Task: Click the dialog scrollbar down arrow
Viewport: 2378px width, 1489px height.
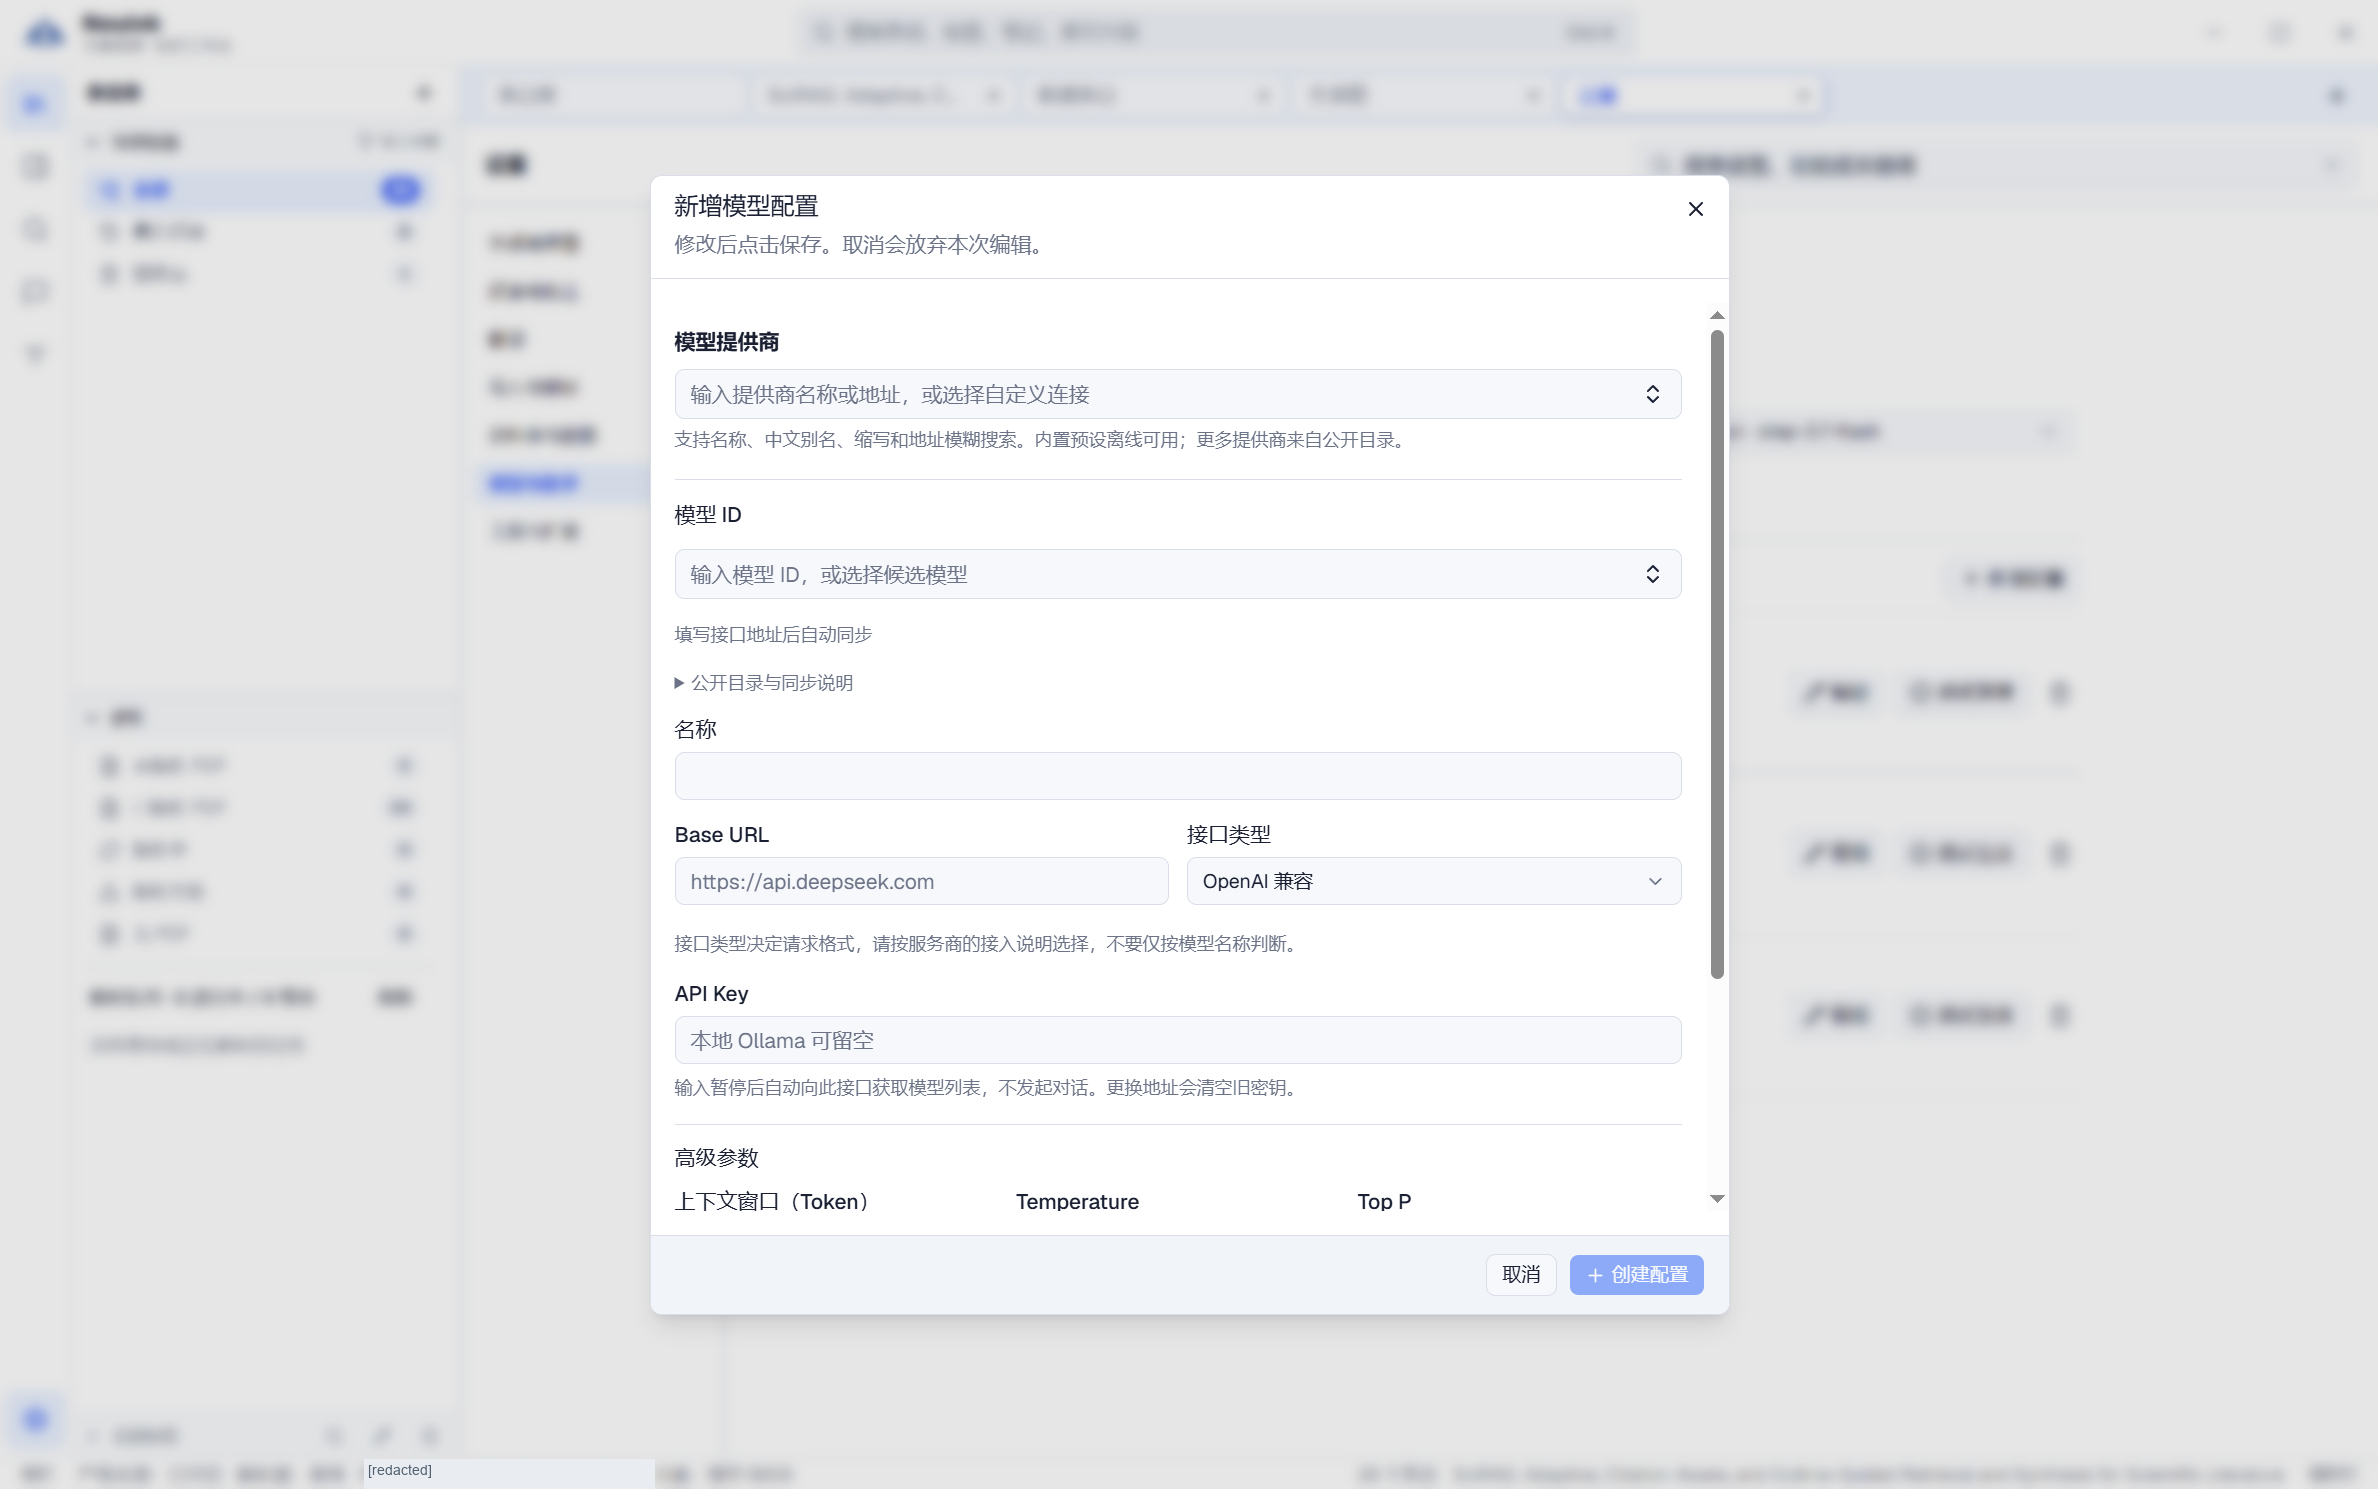Action: (x=1717, y=1198)
